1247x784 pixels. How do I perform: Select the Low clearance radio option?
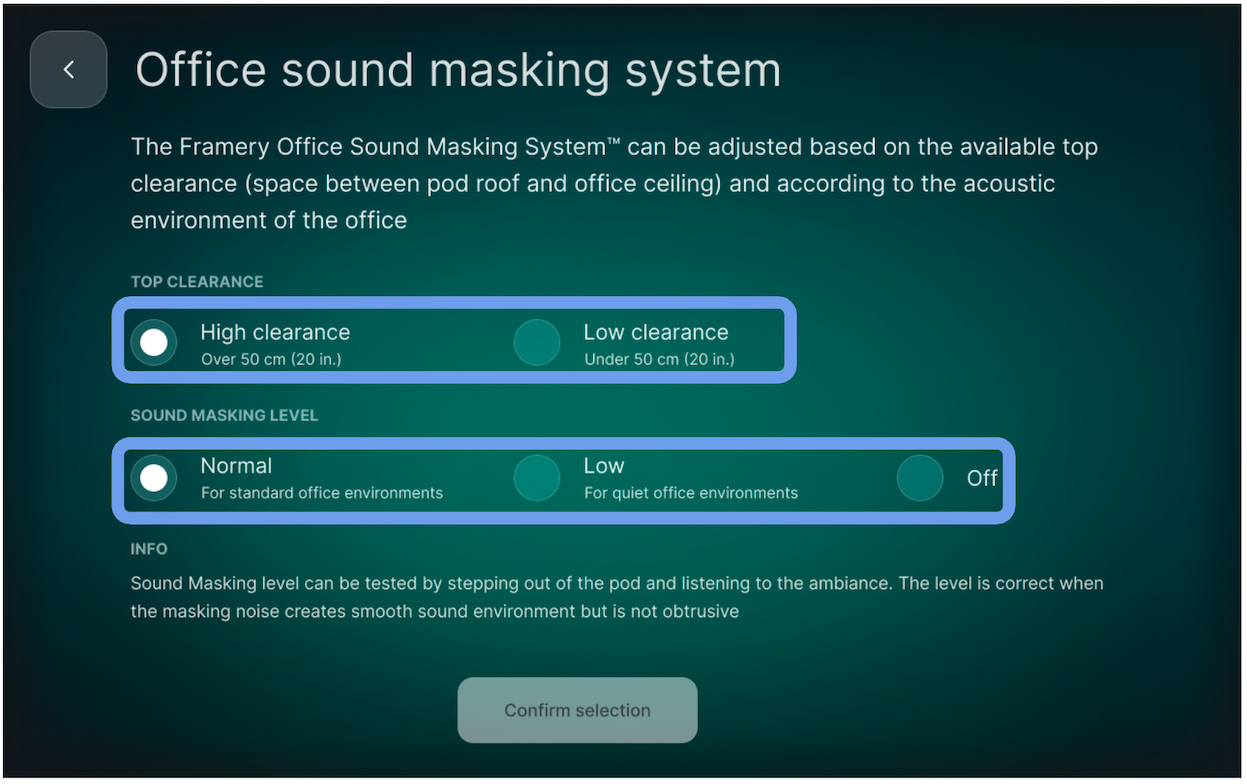pos(537,342)
